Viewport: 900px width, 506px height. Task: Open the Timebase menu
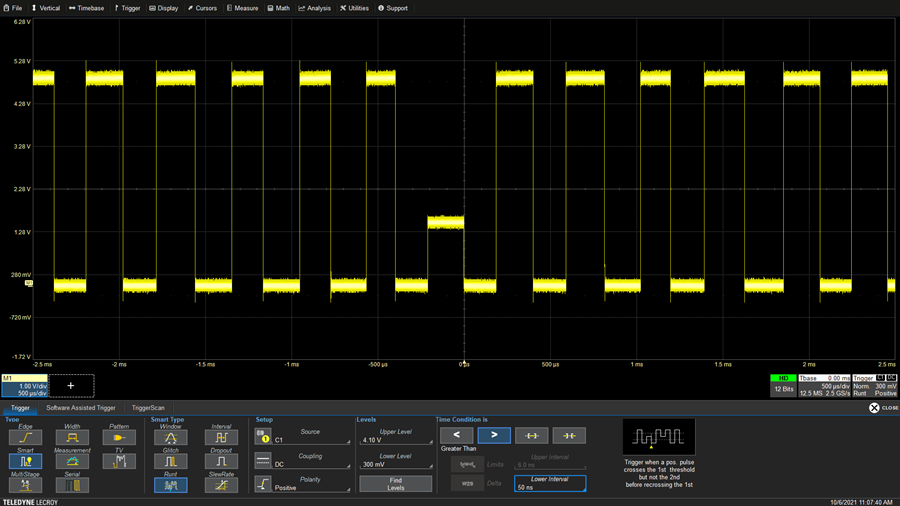click(x=87, y=8)
